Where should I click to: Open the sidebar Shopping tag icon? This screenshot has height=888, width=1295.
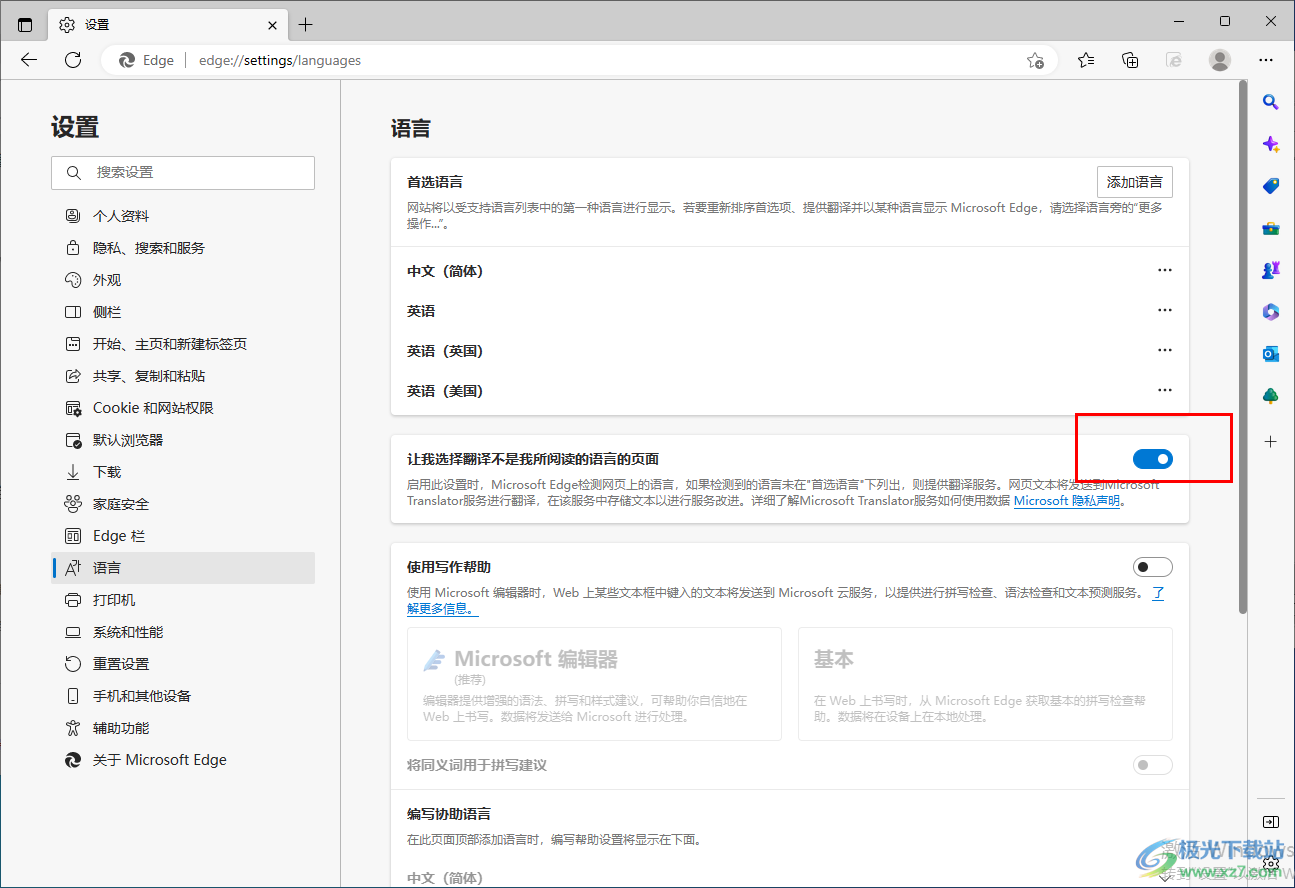[1271, 186]
